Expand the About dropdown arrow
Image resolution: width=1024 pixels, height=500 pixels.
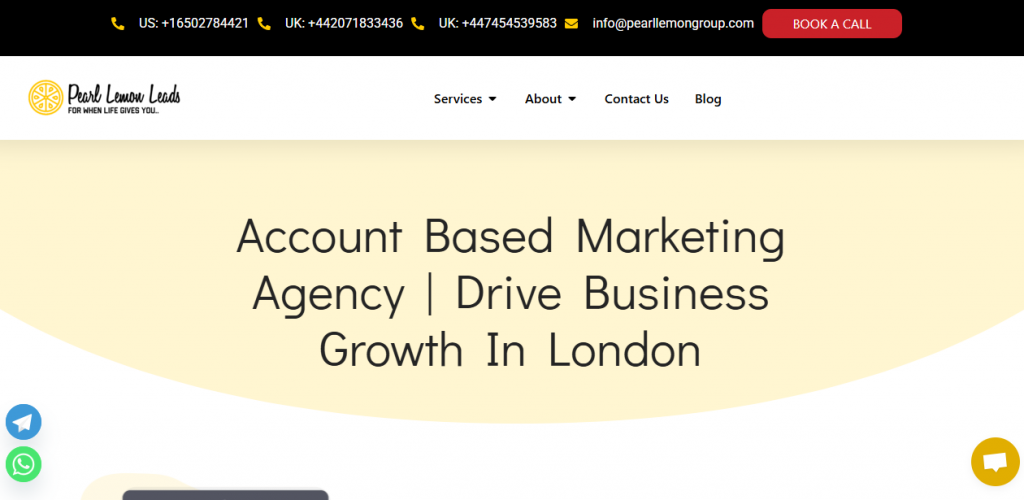572,99
